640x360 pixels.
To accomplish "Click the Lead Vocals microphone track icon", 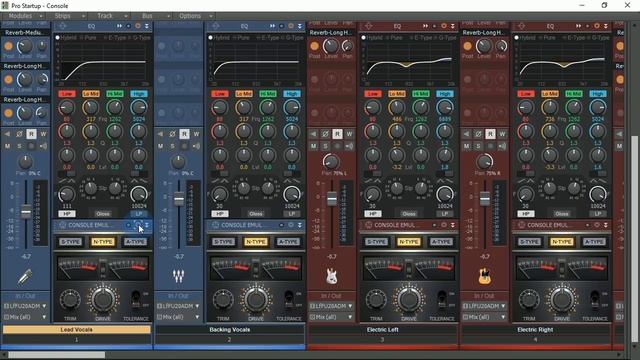I will coord(24,277).
